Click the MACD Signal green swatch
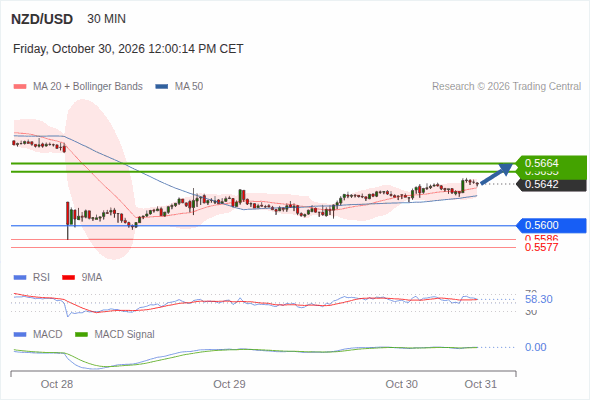Viewport: 590px width, 400px height. (x=81, y=335)
